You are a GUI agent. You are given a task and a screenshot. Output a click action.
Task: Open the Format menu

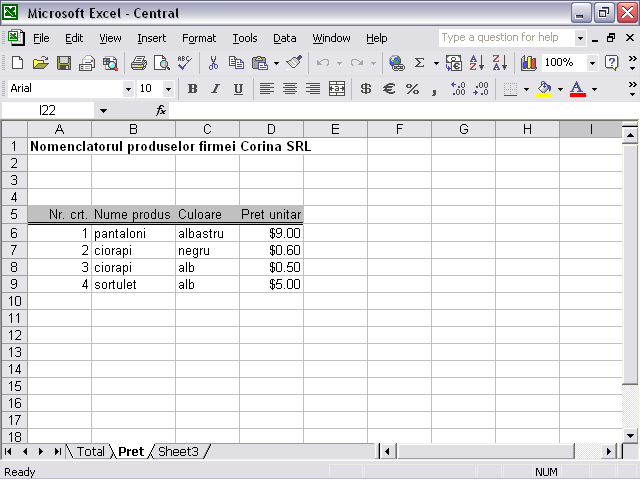(199, 38)
